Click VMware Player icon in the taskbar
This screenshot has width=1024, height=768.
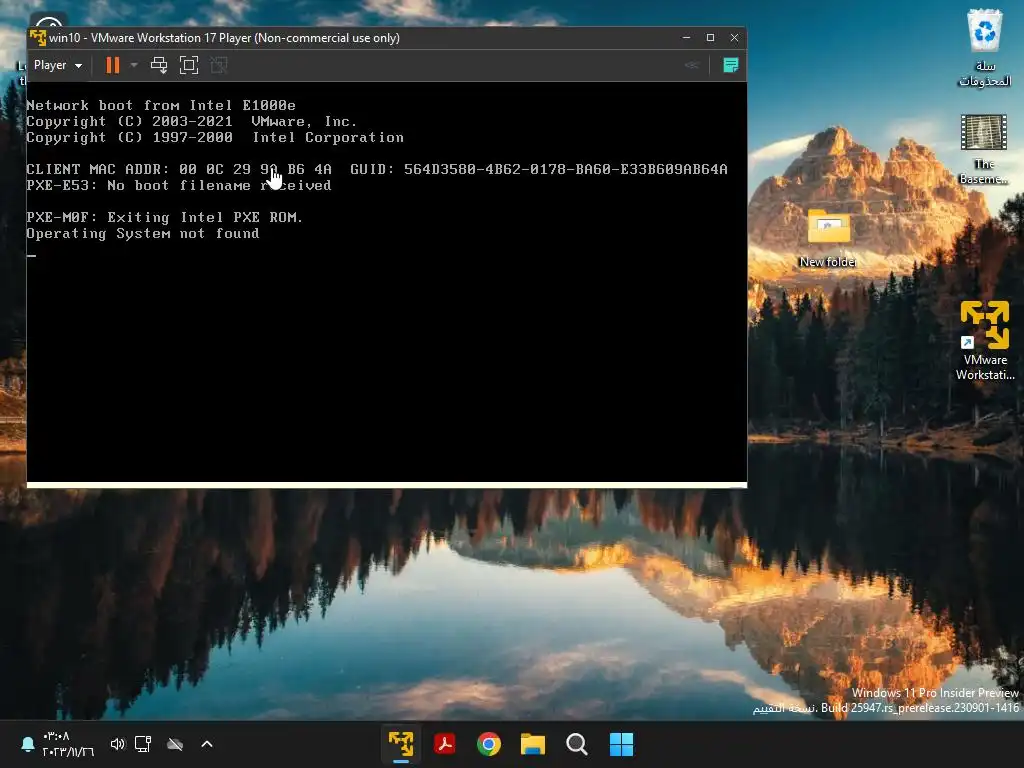[x=401, y=744]
